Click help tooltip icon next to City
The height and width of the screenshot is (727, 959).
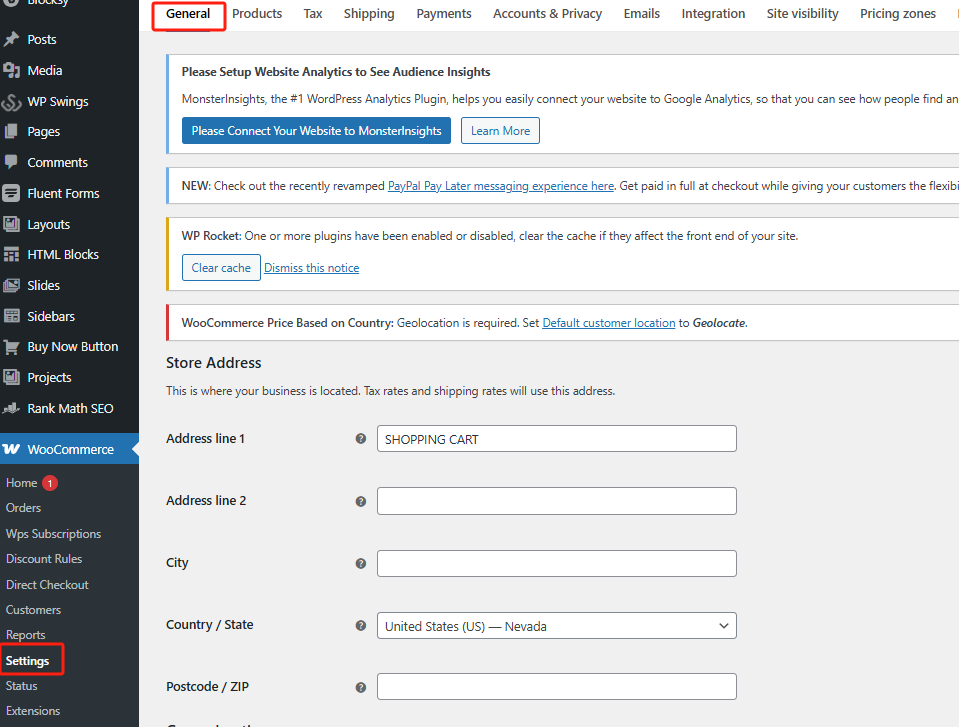(361, 563)
